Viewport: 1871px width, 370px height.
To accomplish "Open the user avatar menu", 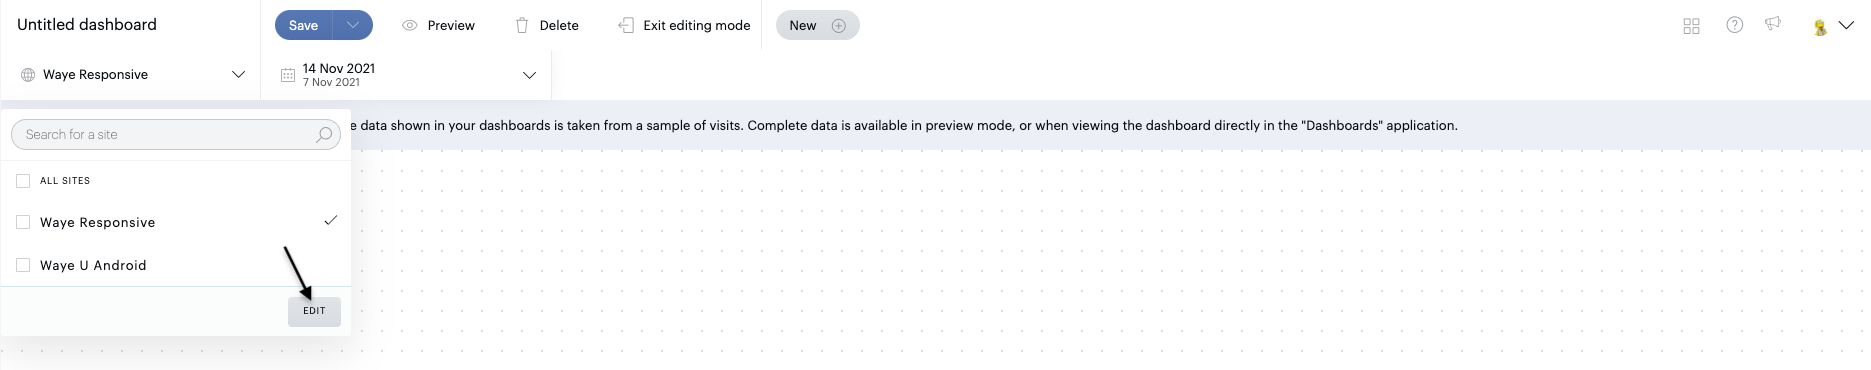I will [x=1833, y=27].
